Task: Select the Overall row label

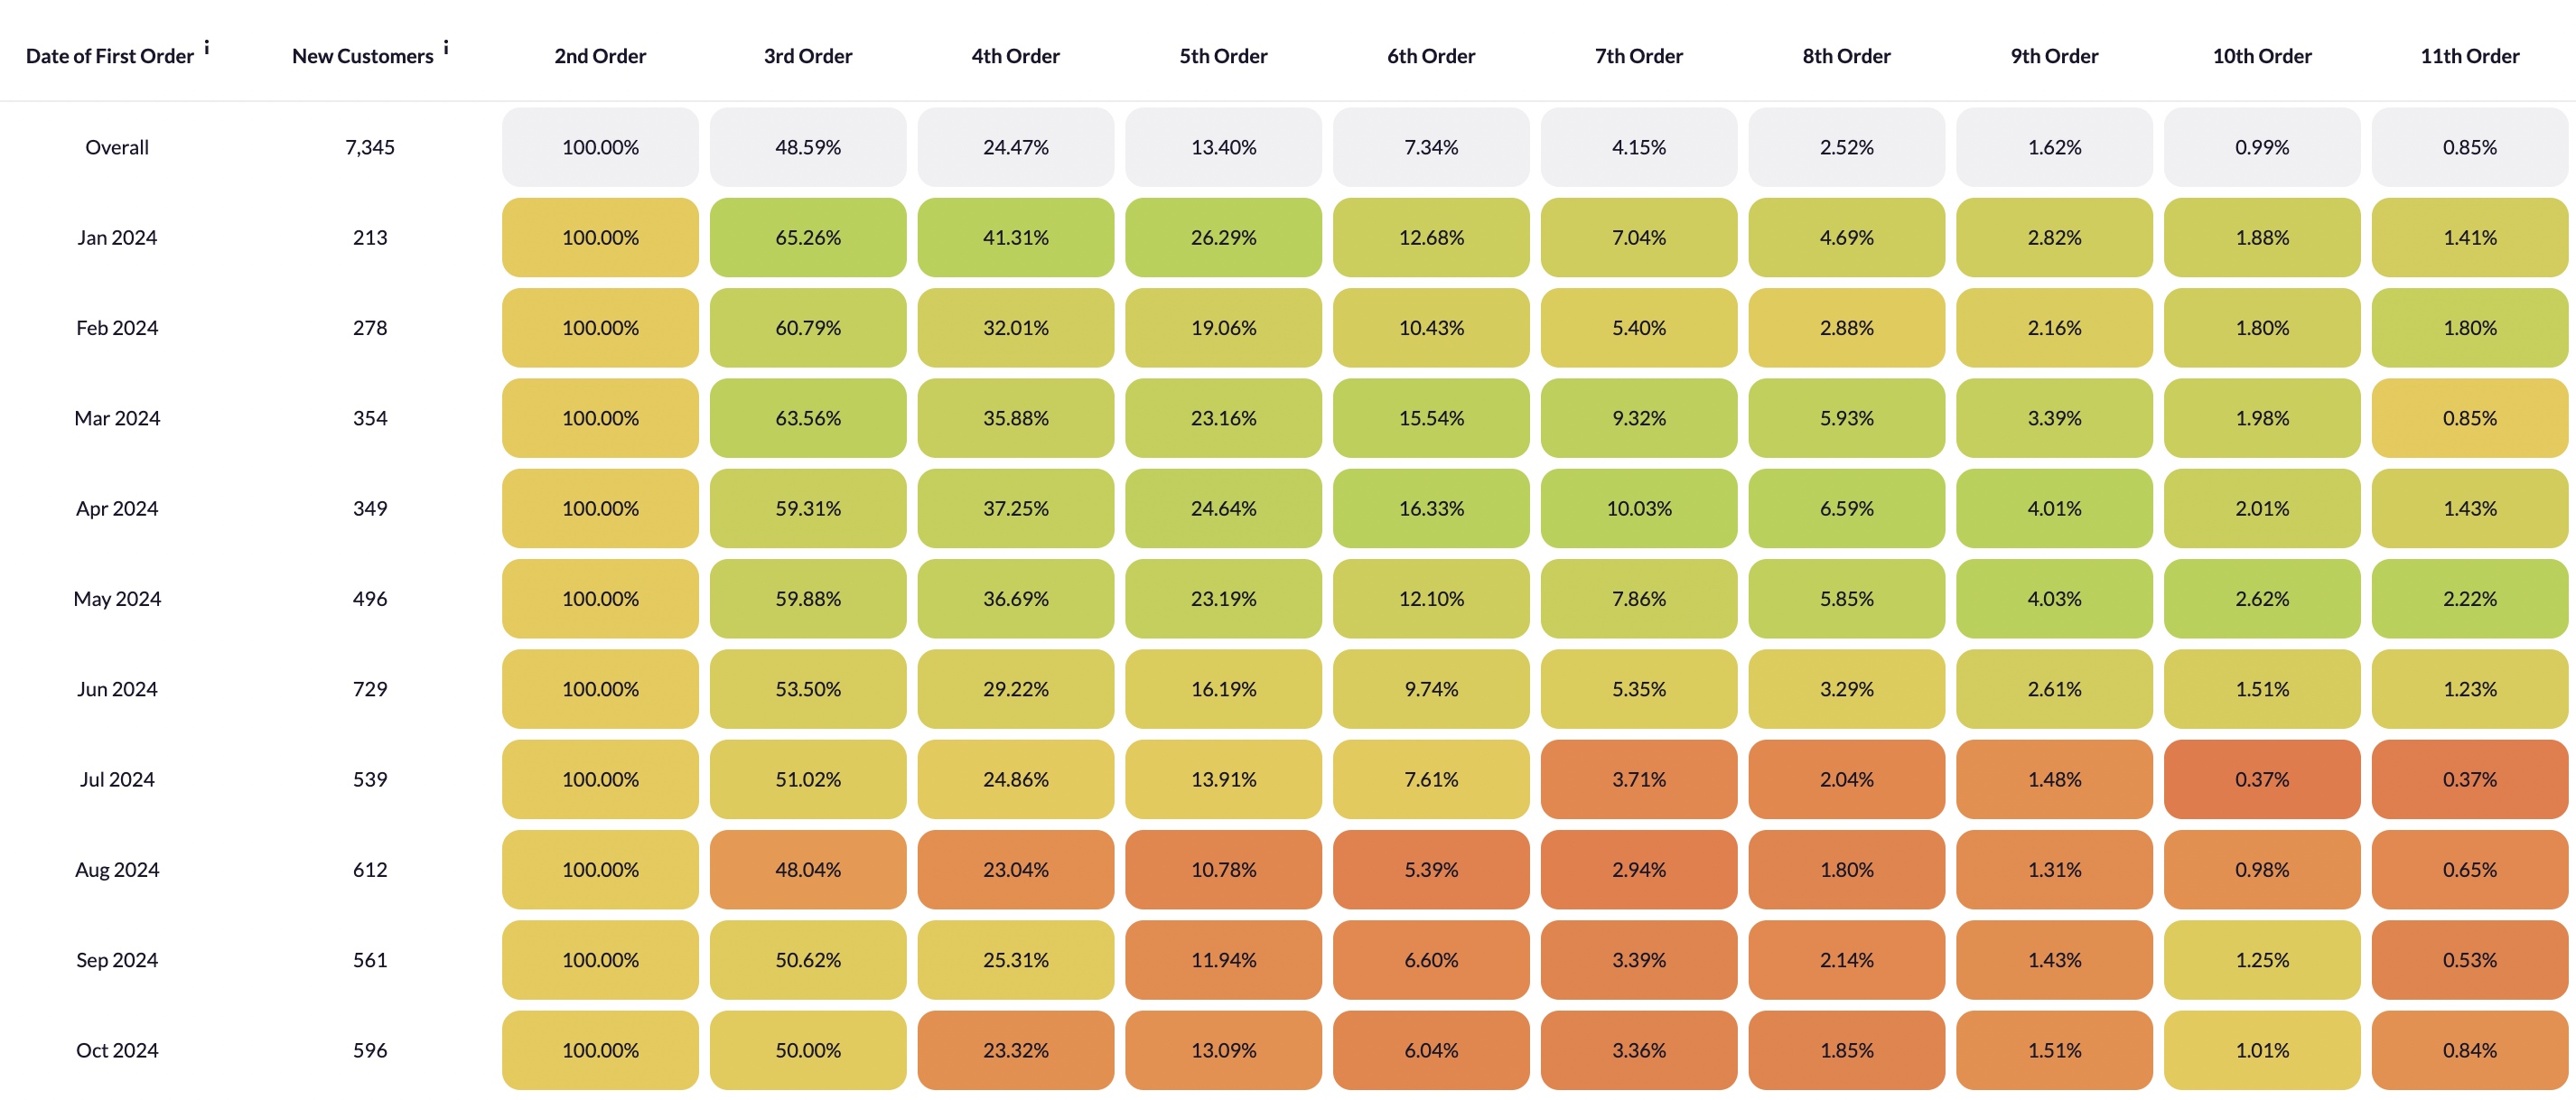Action: point(117,147)
